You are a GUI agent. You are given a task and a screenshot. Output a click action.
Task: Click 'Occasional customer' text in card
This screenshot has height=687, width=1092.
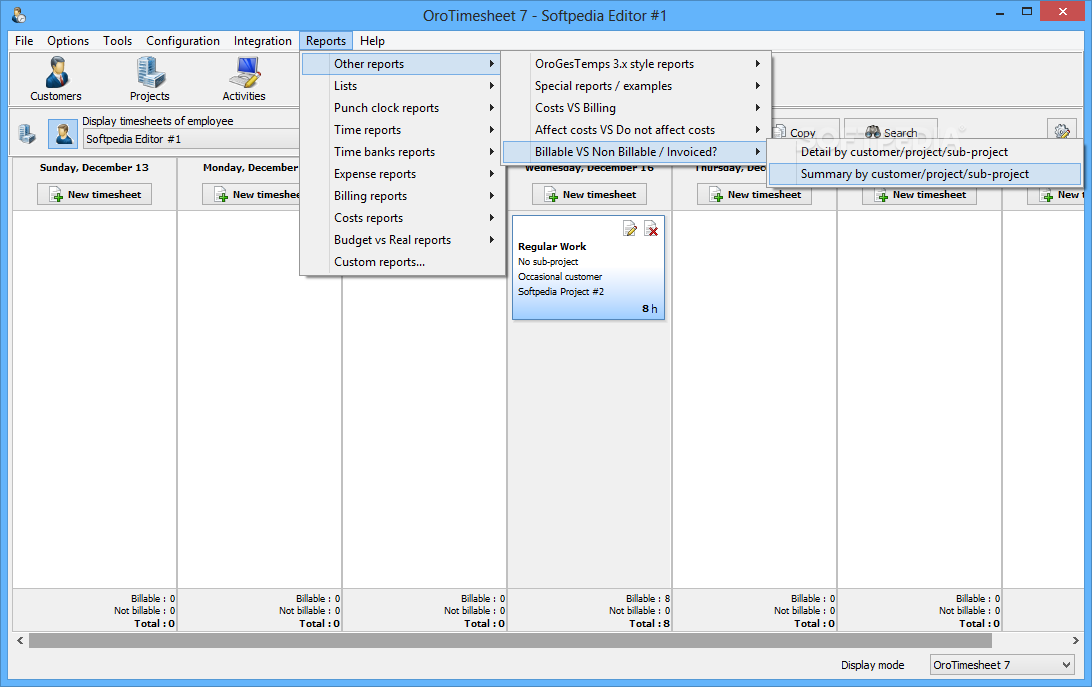pos(560,277)
